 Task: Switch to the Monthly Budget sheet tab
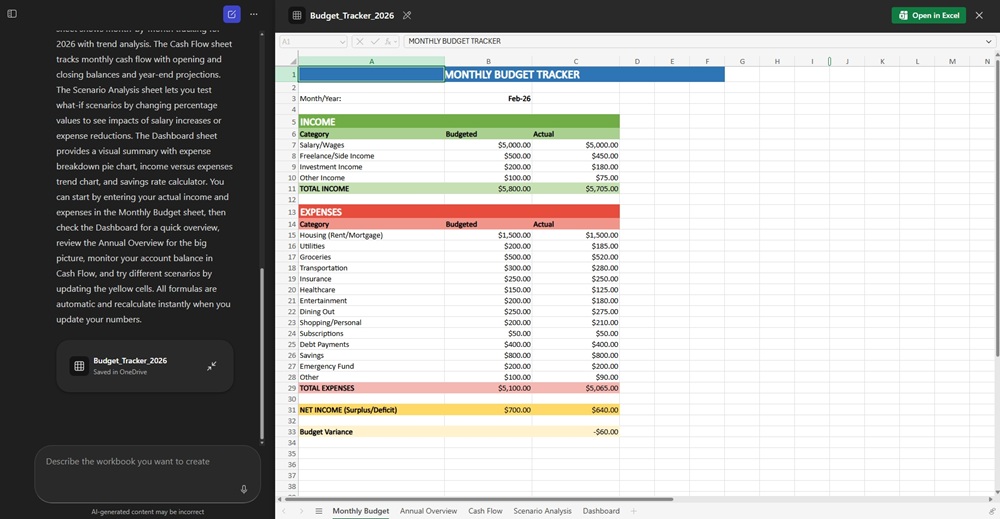[x=360, y=511]
